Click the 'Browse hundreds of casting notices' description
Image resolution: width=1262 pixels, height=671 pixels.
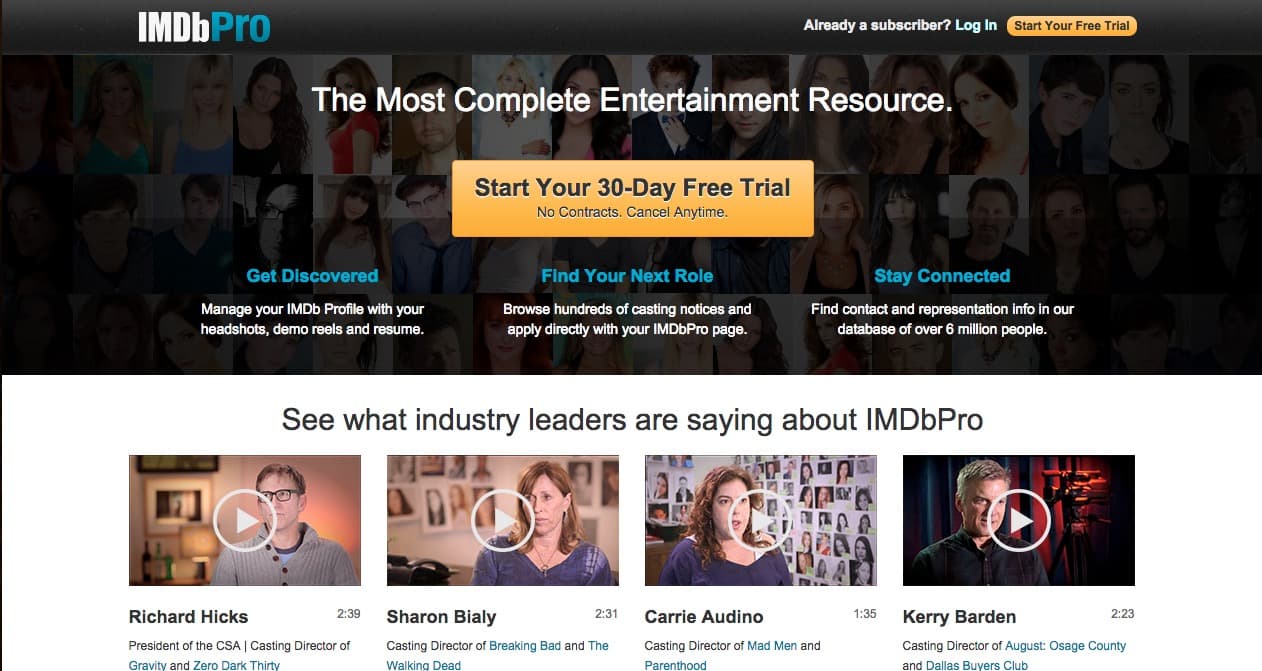coord(627,319)
